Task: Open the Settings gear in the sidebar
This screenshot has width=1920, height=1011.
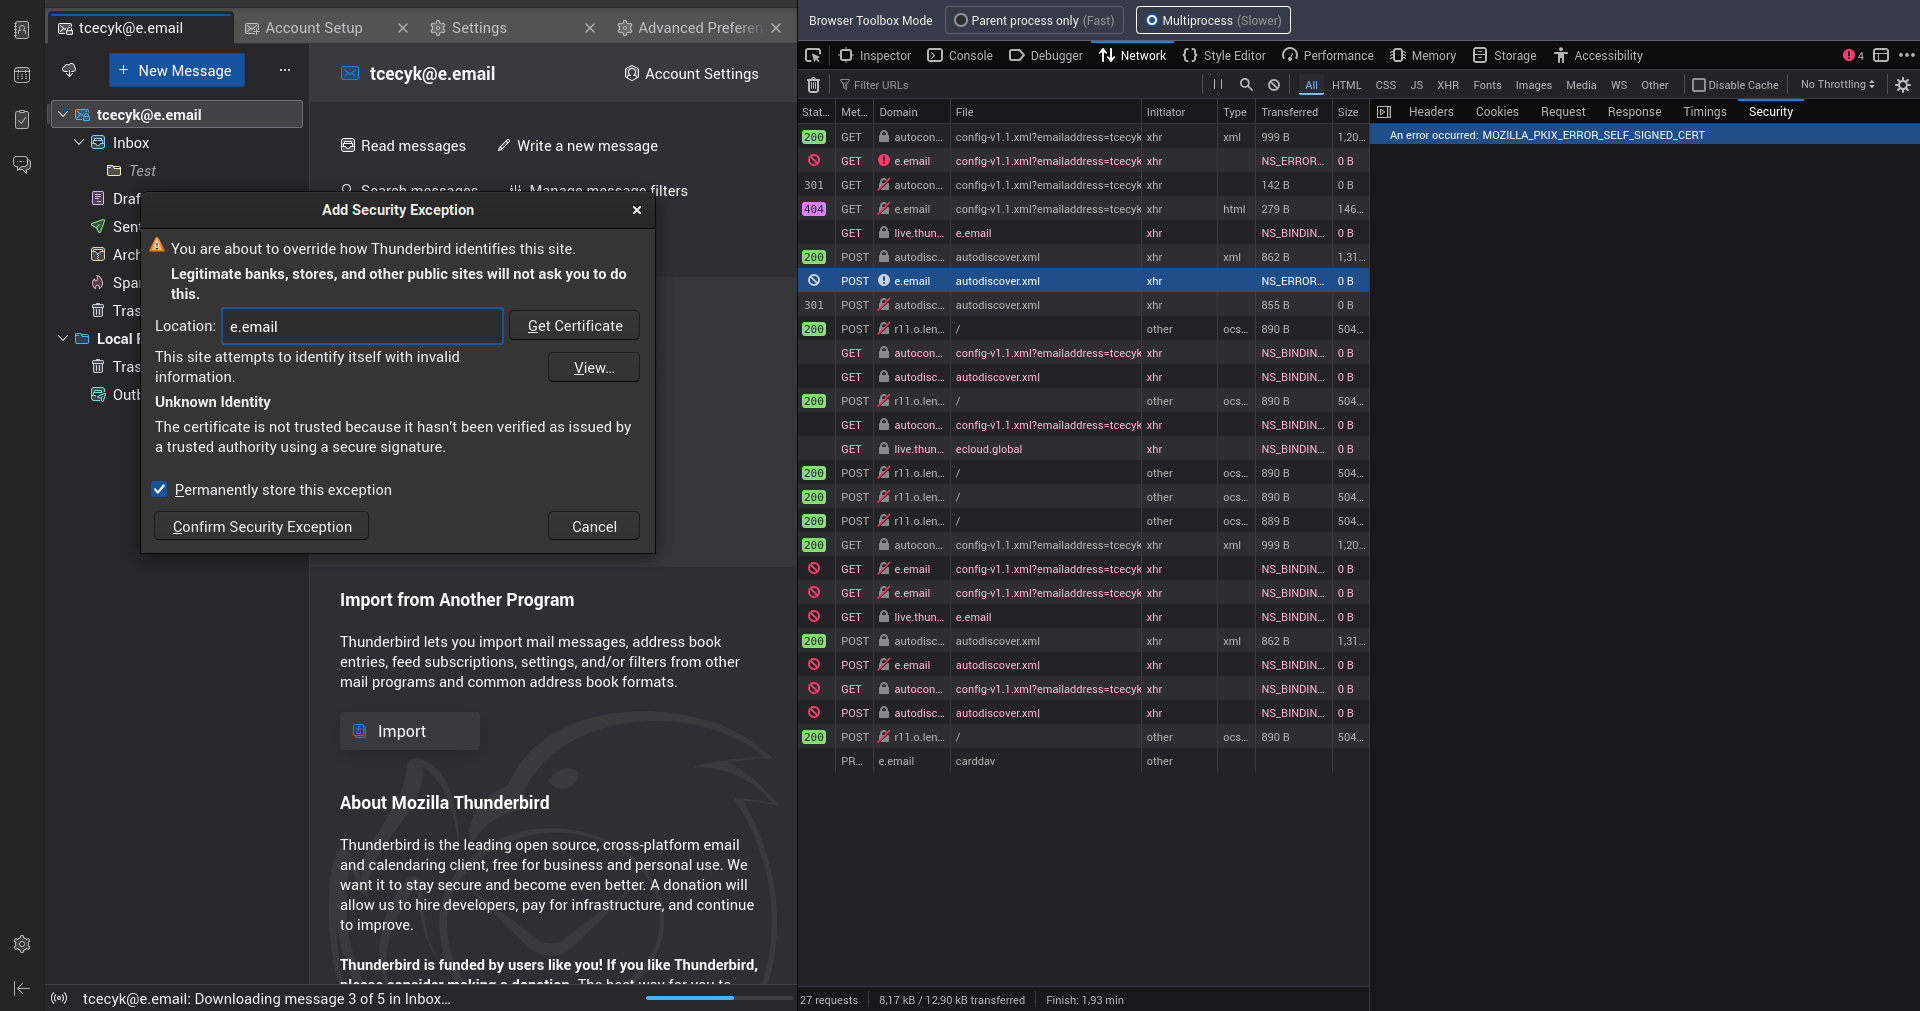Action: pyautogui.click(x=22, y=944)
